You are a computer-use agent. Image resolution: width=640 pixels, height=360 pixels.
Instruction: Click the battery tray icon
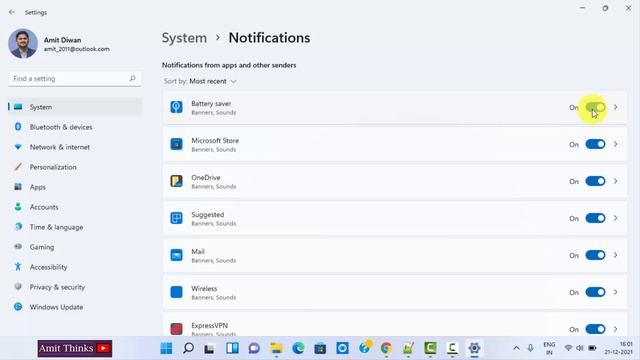tap(592, 348)
